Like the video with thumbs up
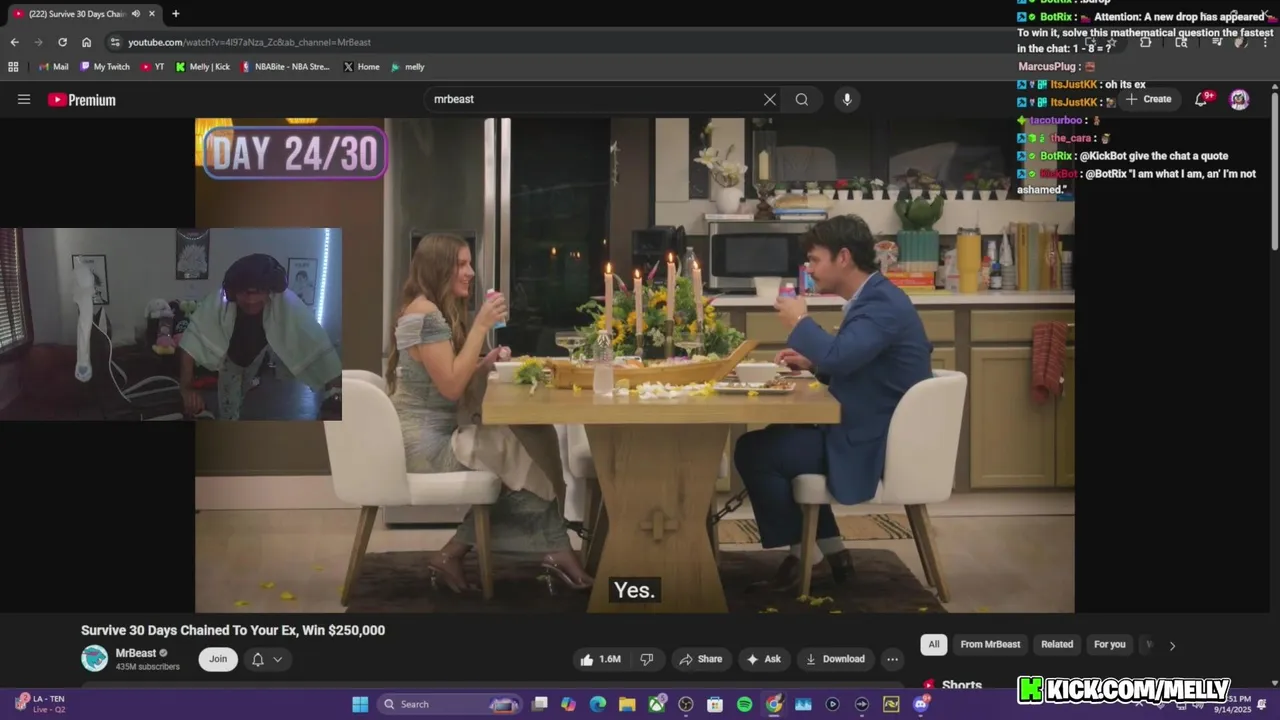 pos(601,659)
